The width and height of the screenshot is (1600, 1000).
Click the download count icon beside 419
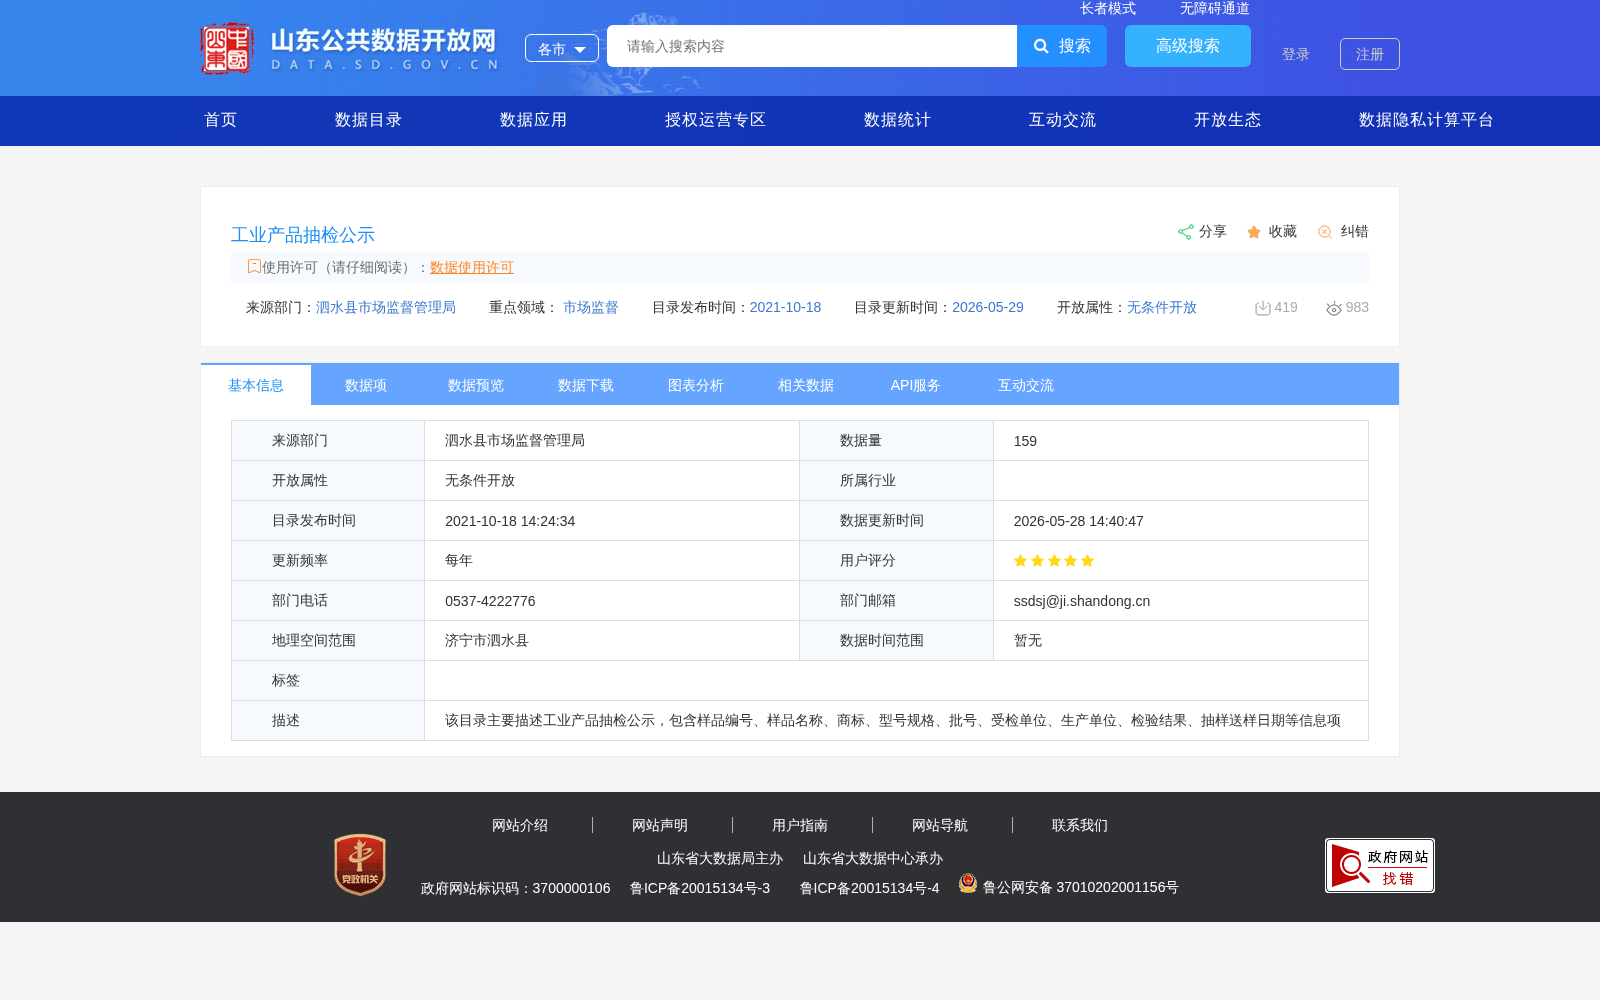1262,308
